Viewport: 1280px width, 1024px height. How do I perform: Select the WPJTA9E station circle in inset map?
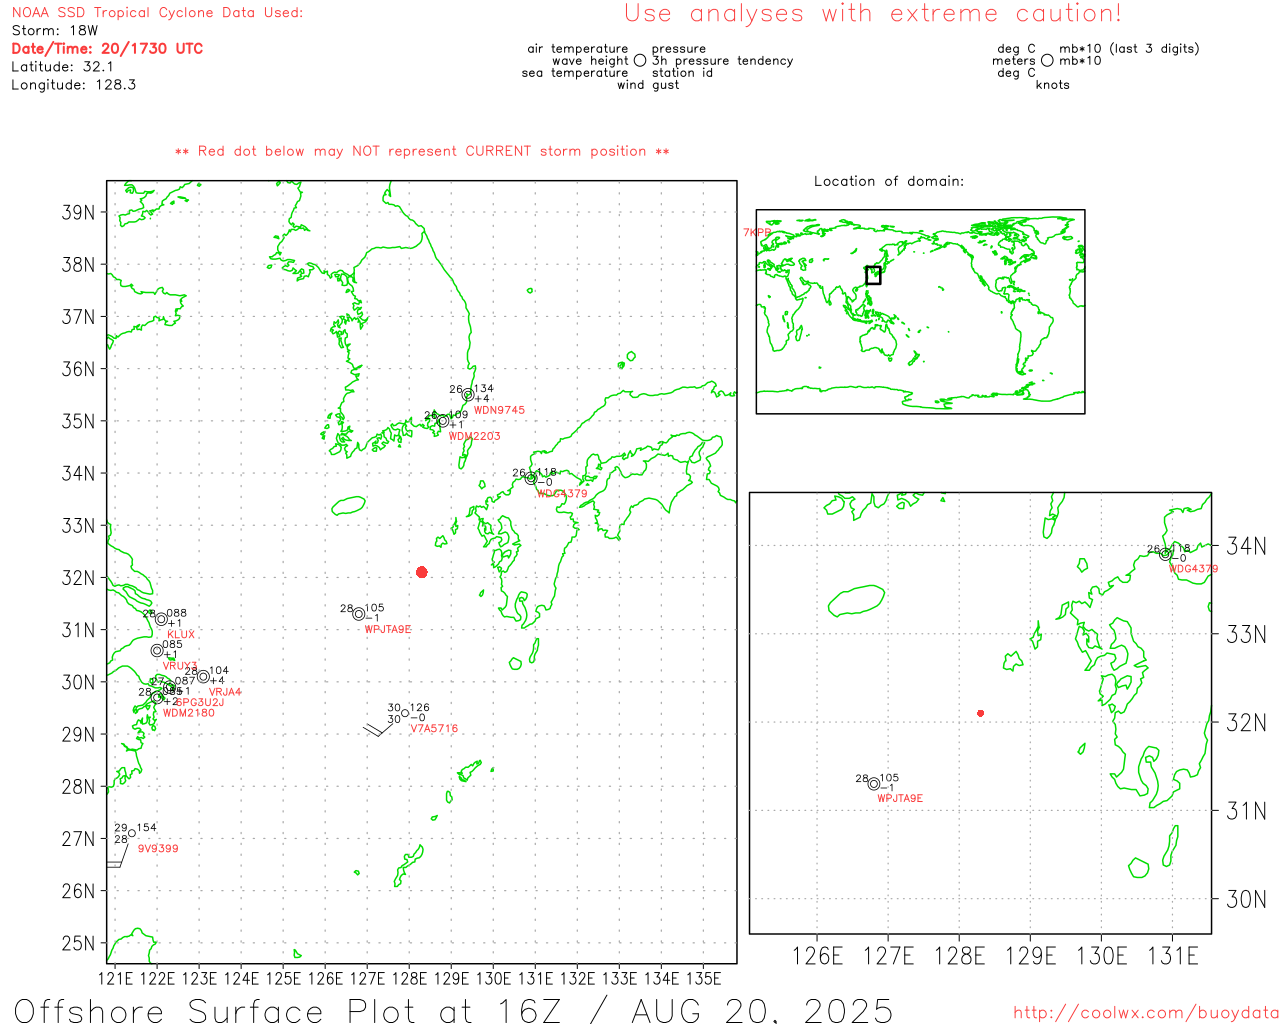coord(874,784)
